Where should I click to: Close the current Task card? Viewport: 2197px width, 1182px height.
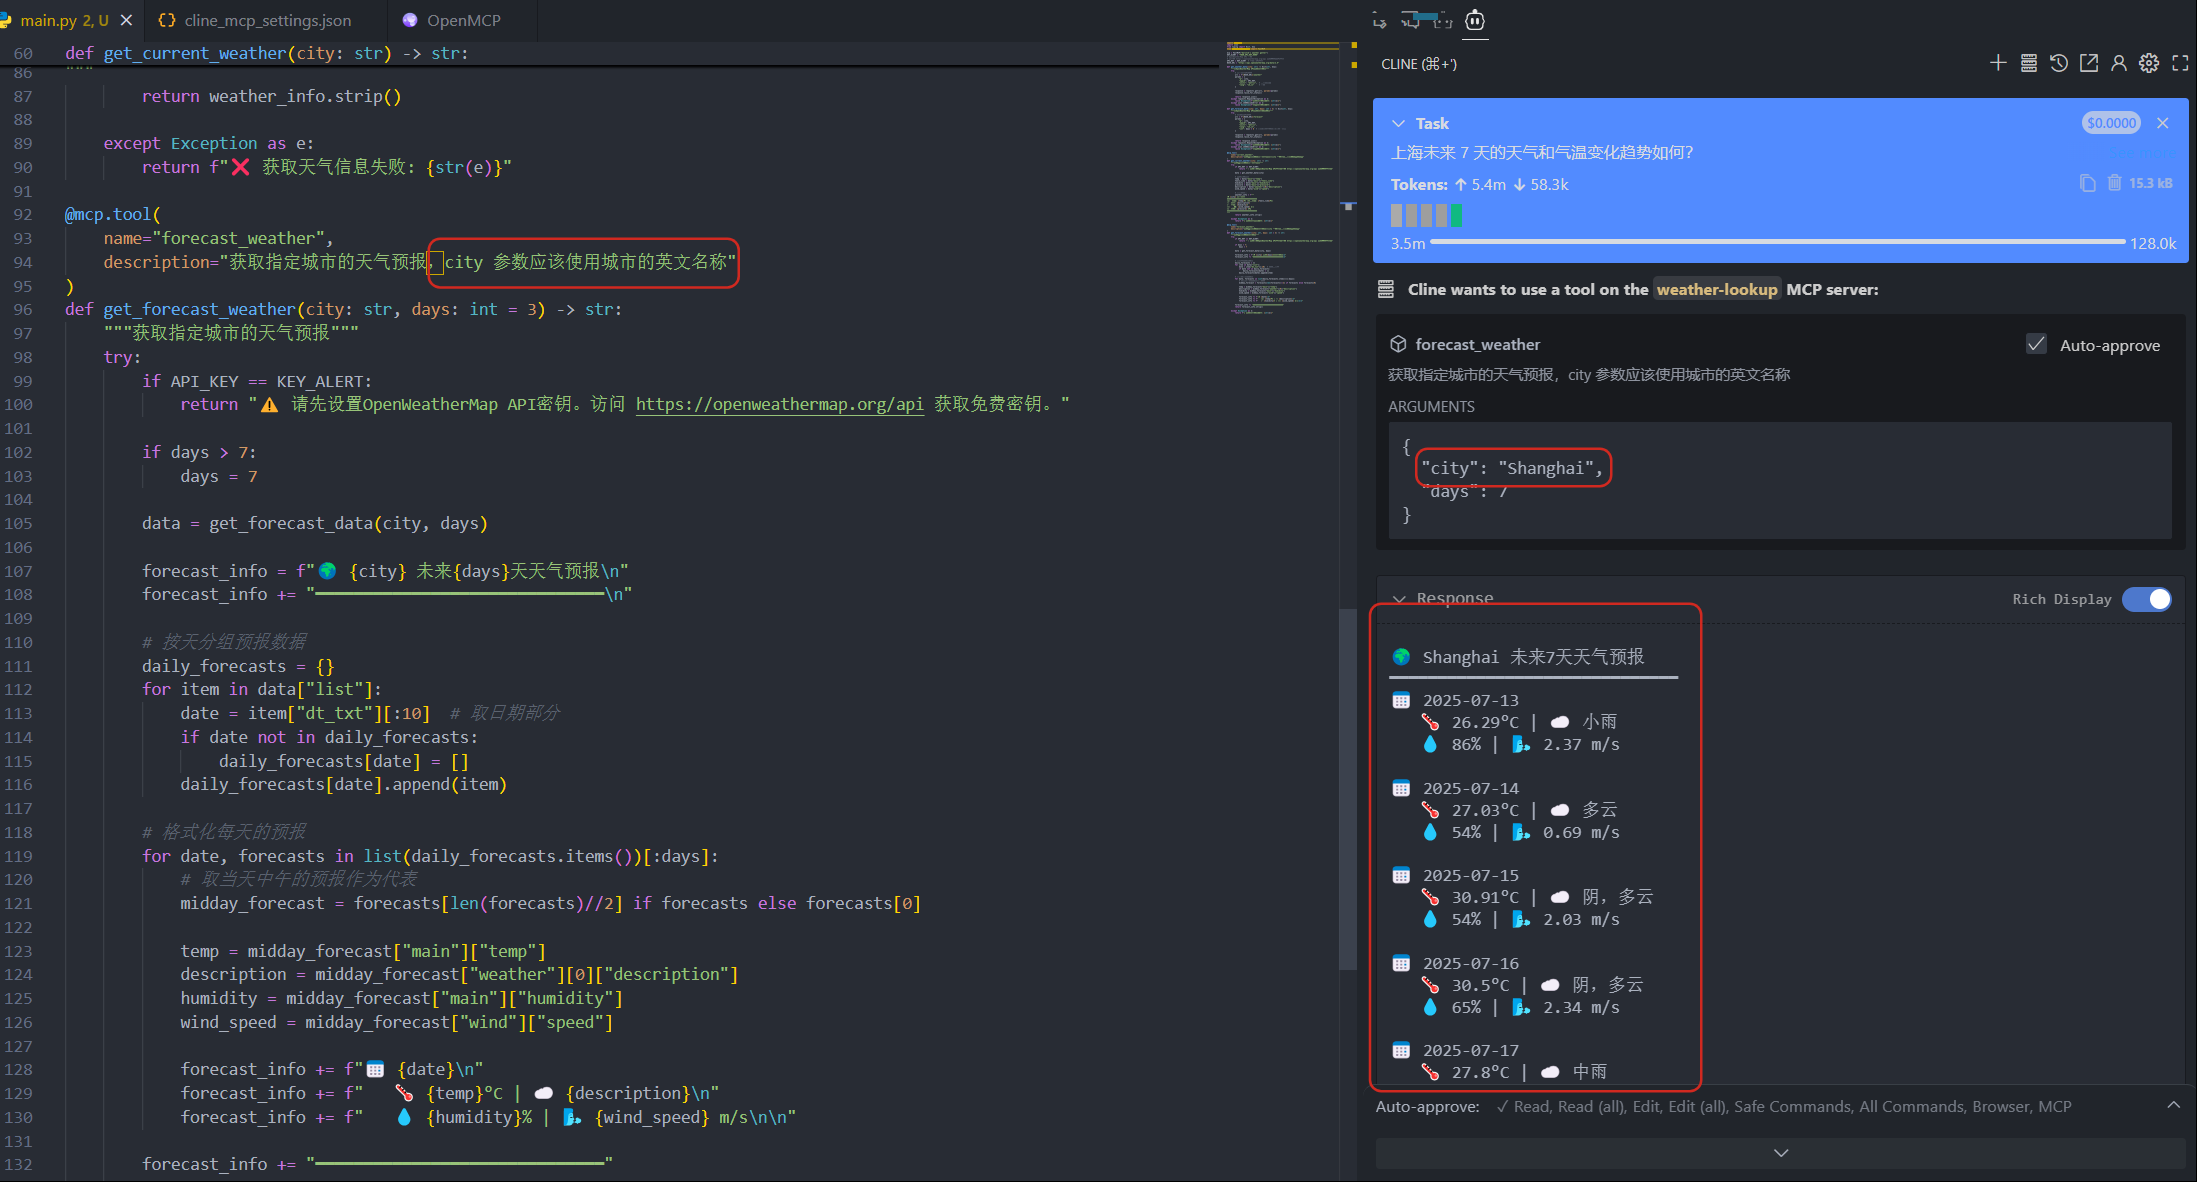coord(2163,123)
